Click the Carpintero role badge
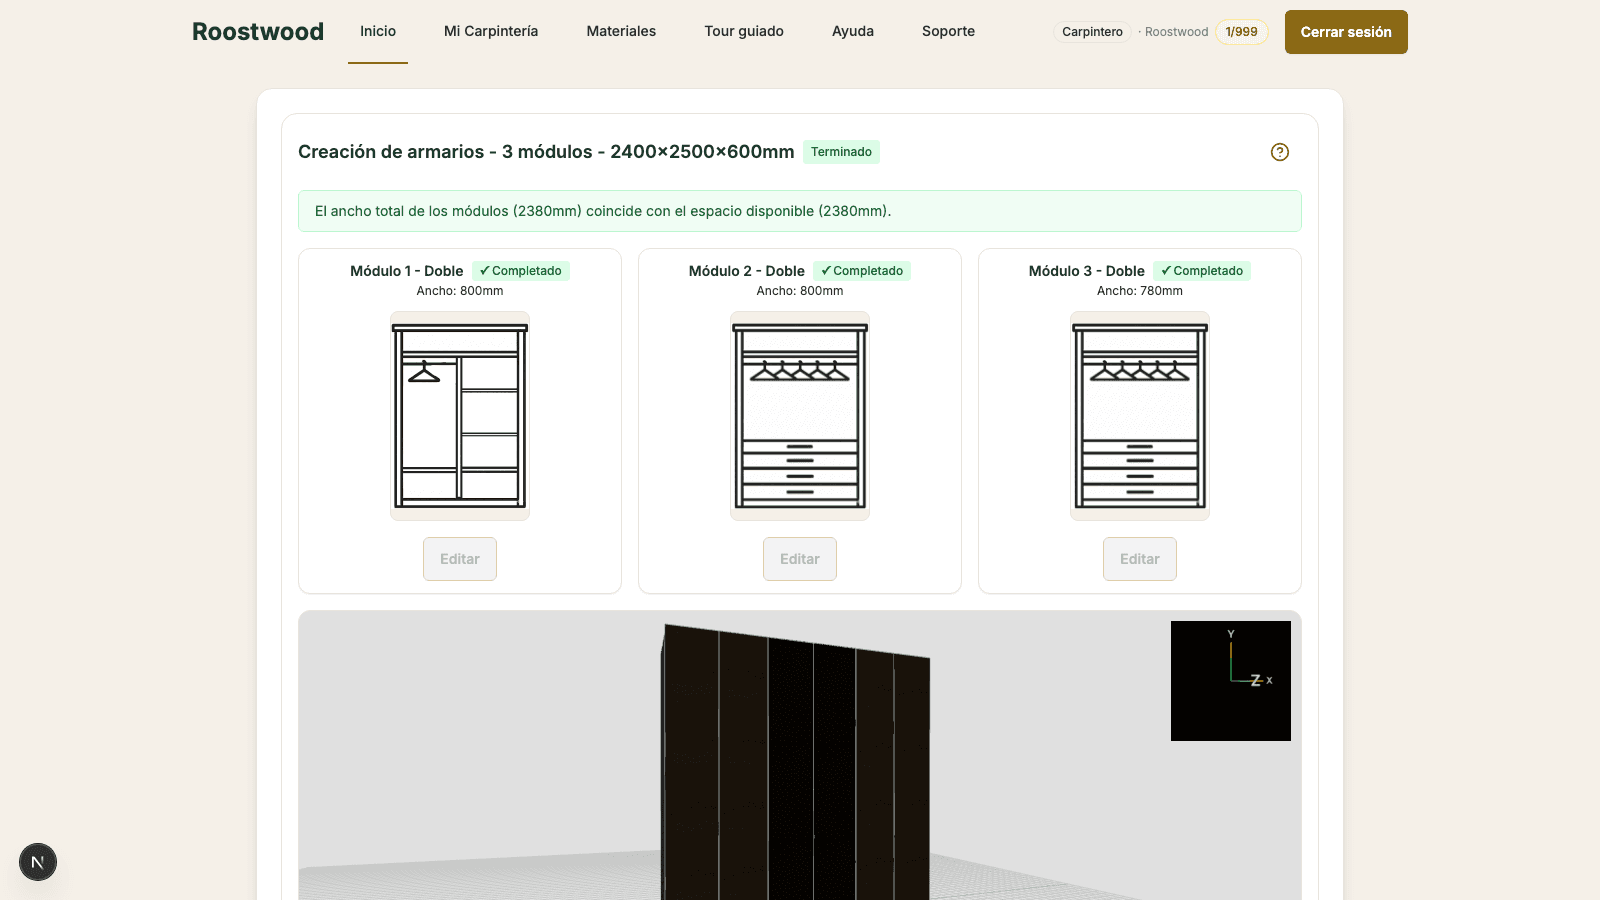Screen dimensions: 1600x900 (1092, 32)
